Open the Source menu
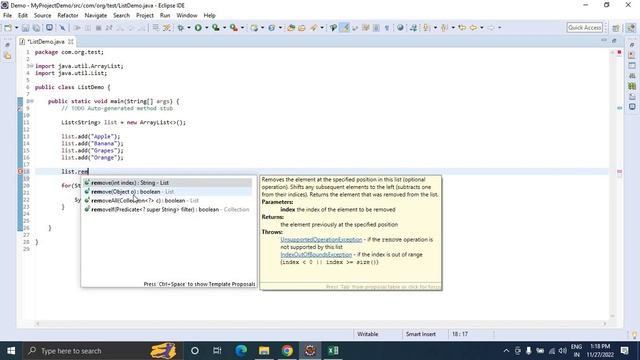The image size is (640, 360). click(42, 16)
